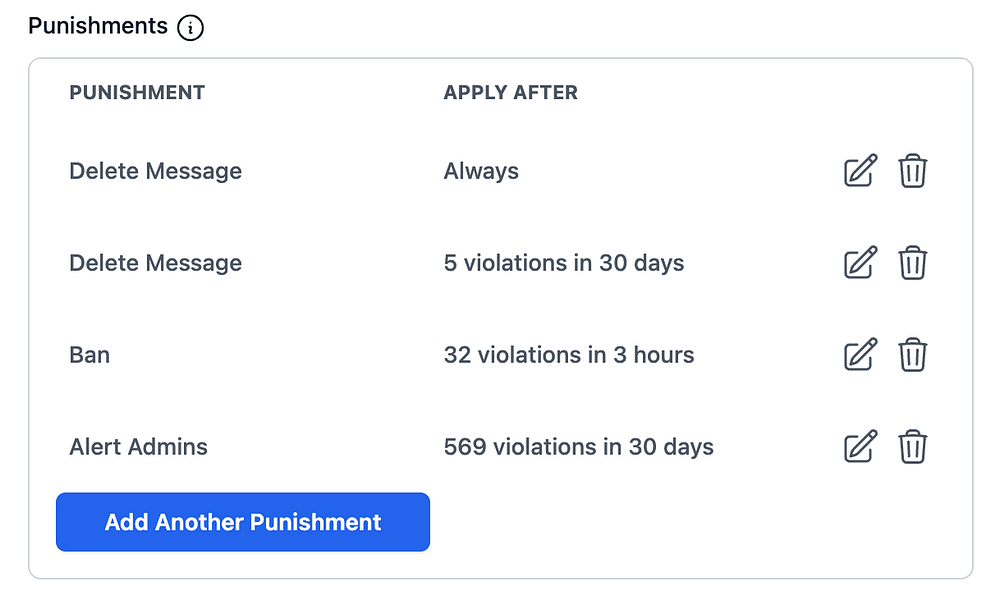The image size is (1000, 604).
Task: Delete the punishment that applies Always
Action: (912, 171)
